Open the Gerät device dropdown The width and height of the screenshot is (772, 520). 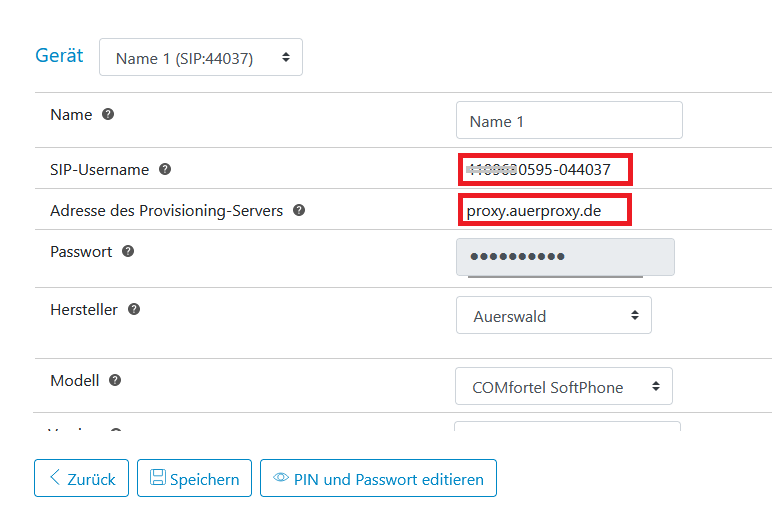201,57
